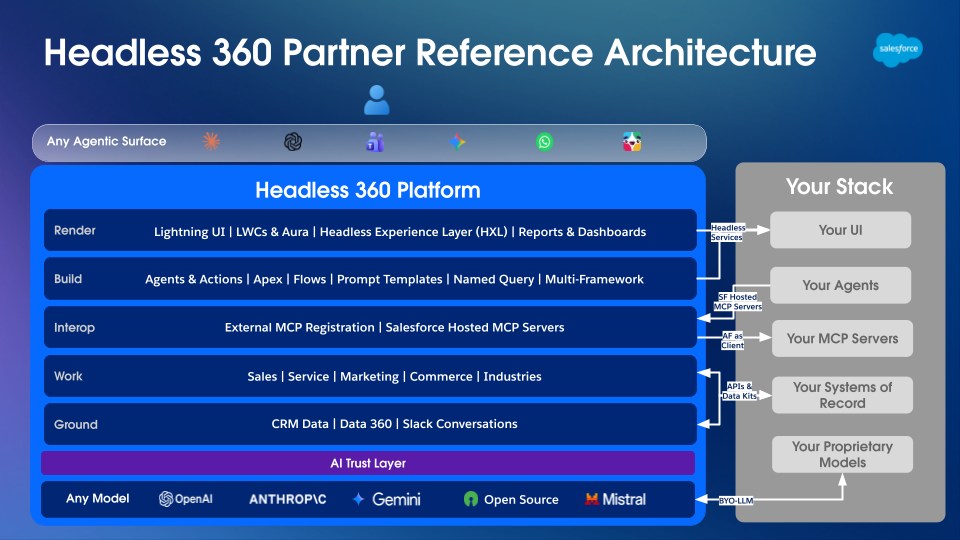
Task: Select the WhatsApp icon
Action: click(x=544, y=142)
